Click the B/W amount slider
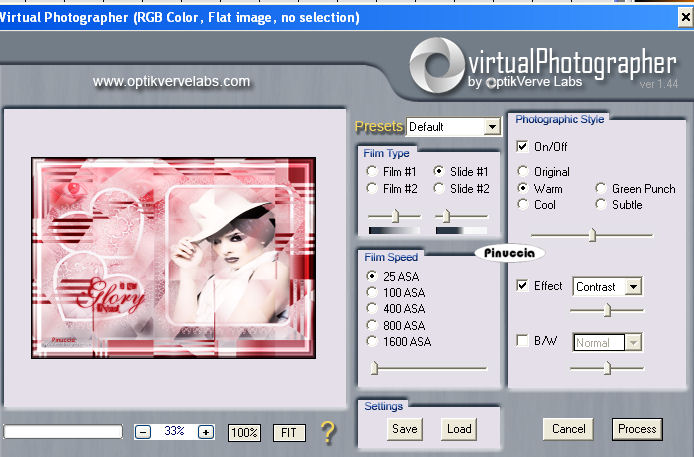Screen dimensions: 694x457 point(608,368)
